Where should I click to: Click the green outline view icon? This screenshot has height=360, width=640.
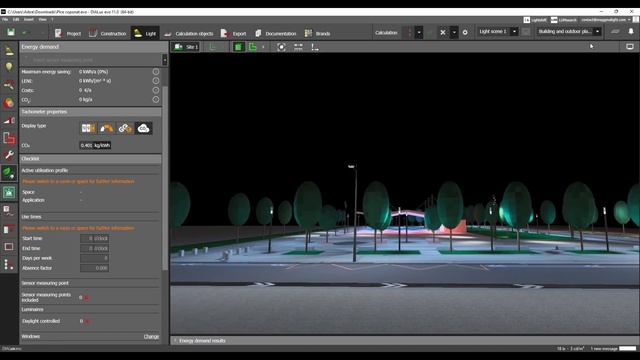tap(253, 47)
